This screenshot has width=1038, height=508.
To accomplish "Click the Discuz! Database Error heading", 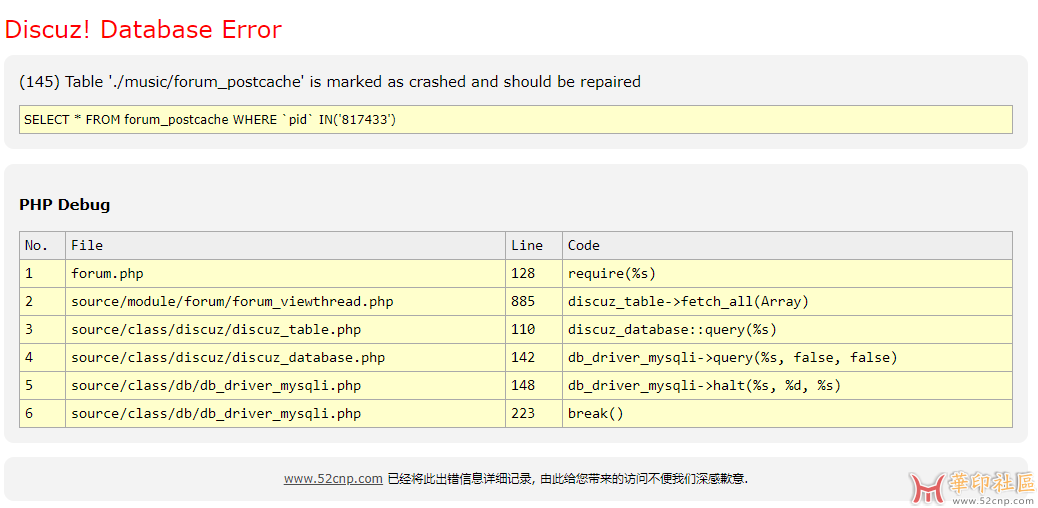I will pos(143,30).
